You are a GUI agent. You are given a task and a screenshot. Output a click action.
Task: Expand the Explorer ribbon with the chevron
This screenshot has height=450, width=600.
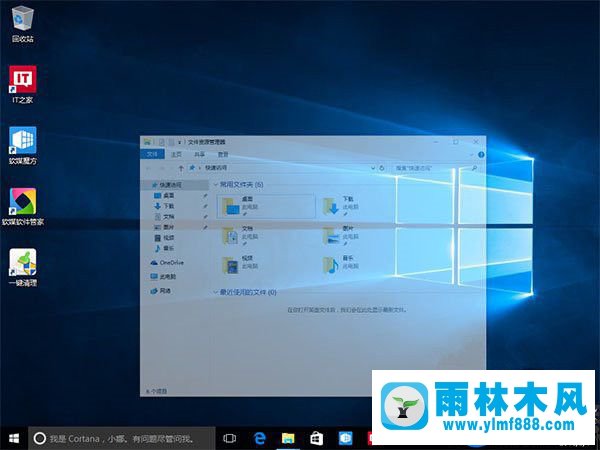(471, 155)
